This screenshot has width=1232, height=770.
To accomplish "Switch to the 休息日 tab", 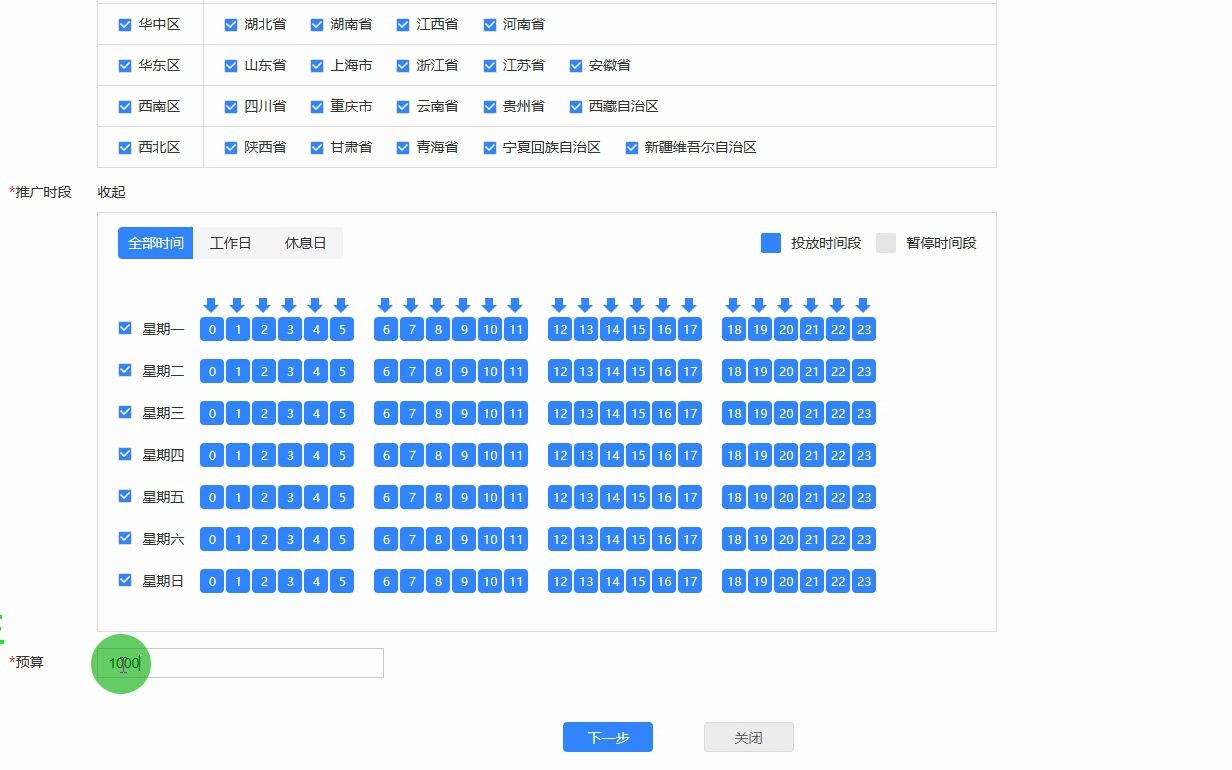I will point(305,243).
